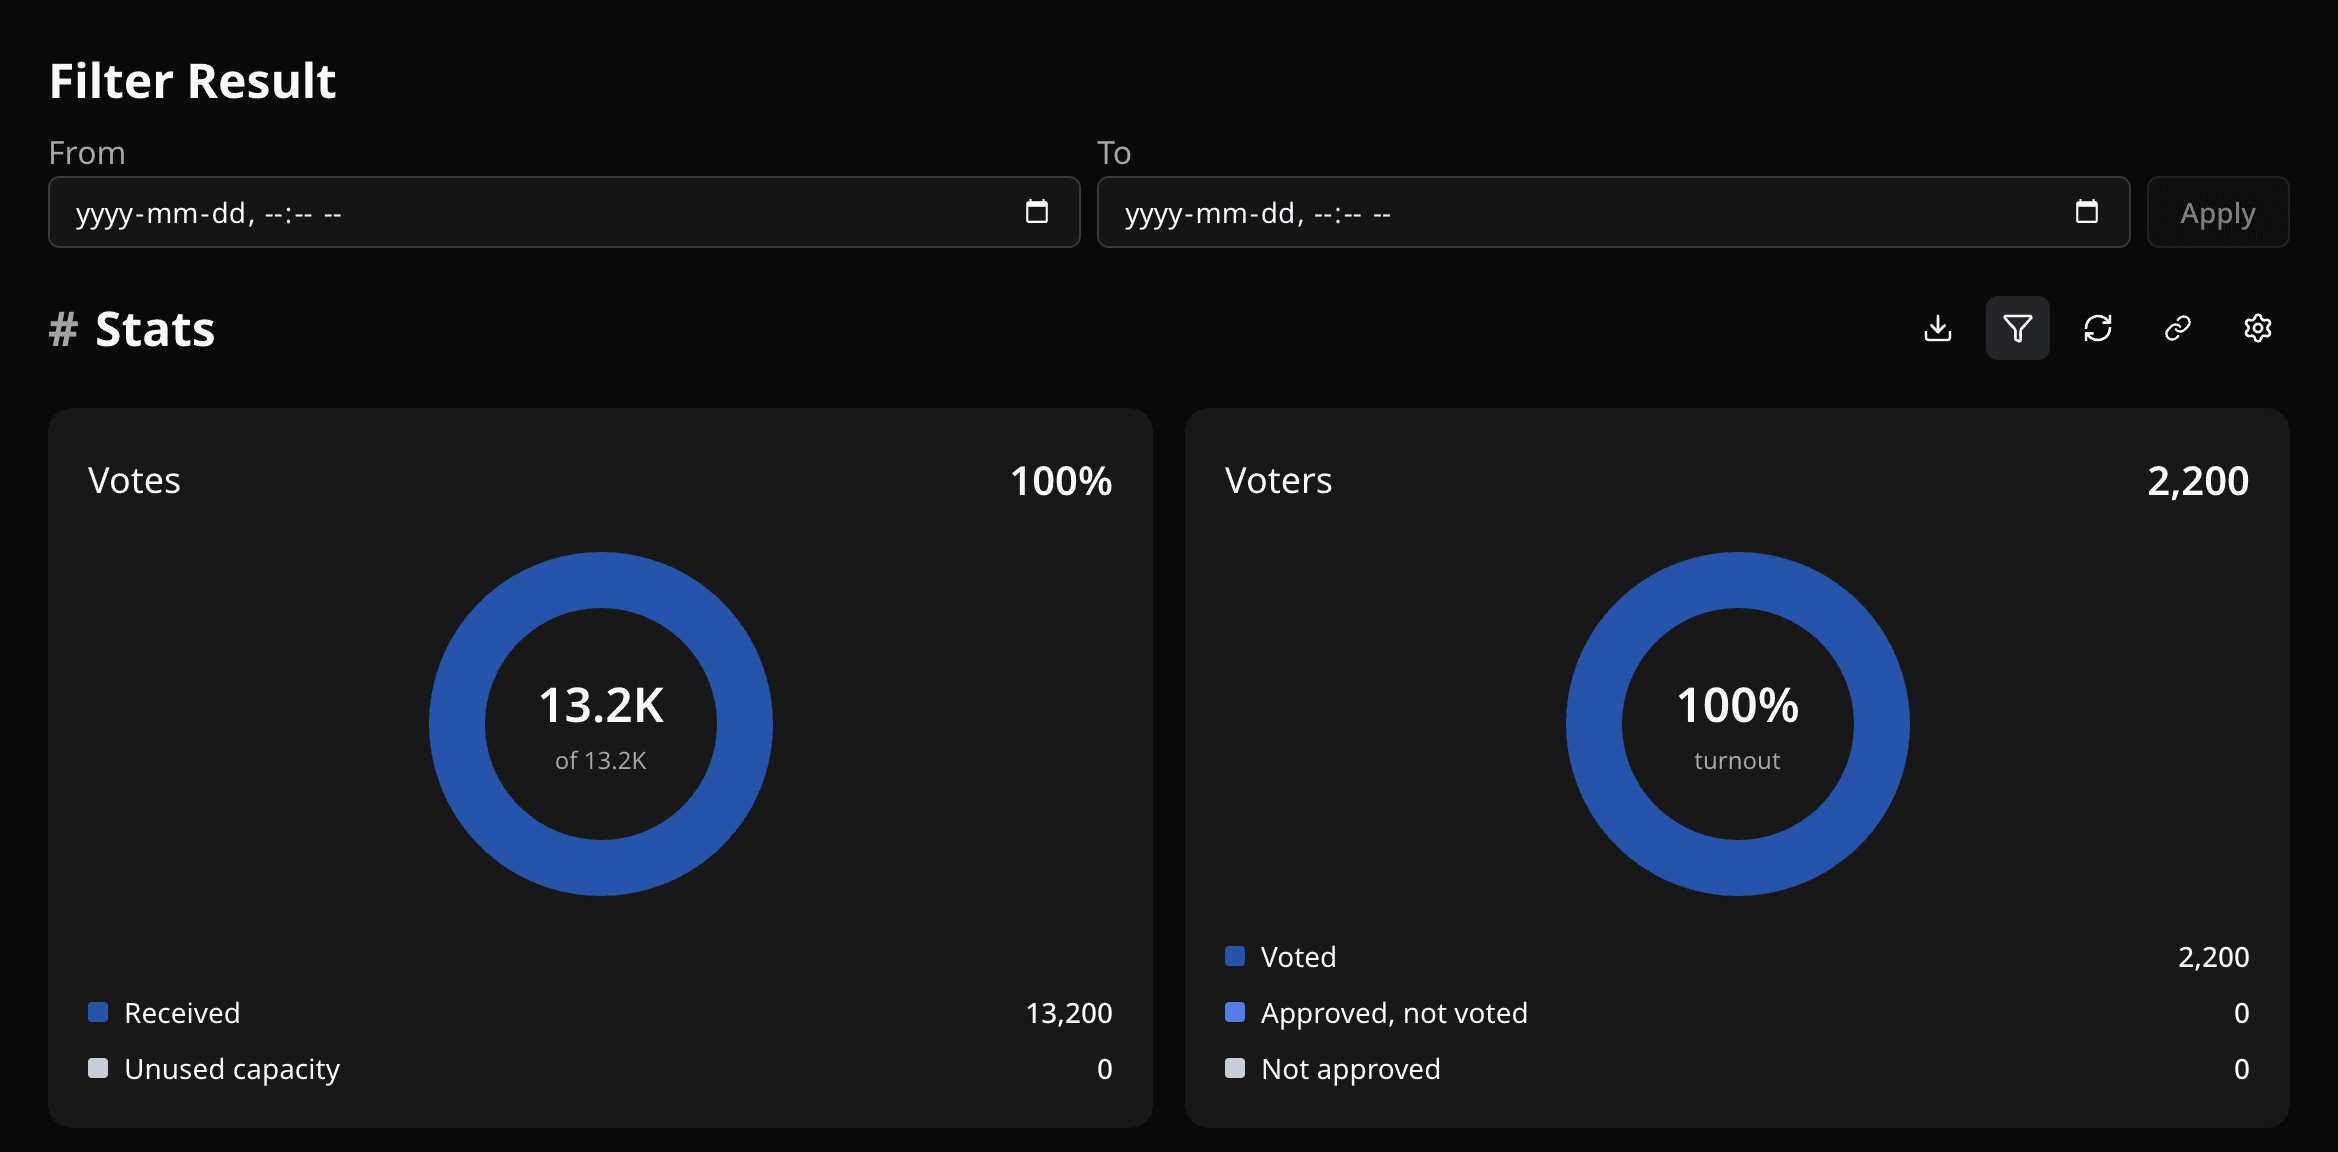
Task: Click the Votes card title
Action: click(x=134, y=481)
